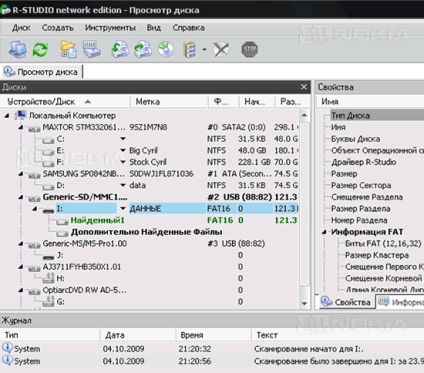
Task: Select the D: partition icon
Action: click(x=49, y=186)
